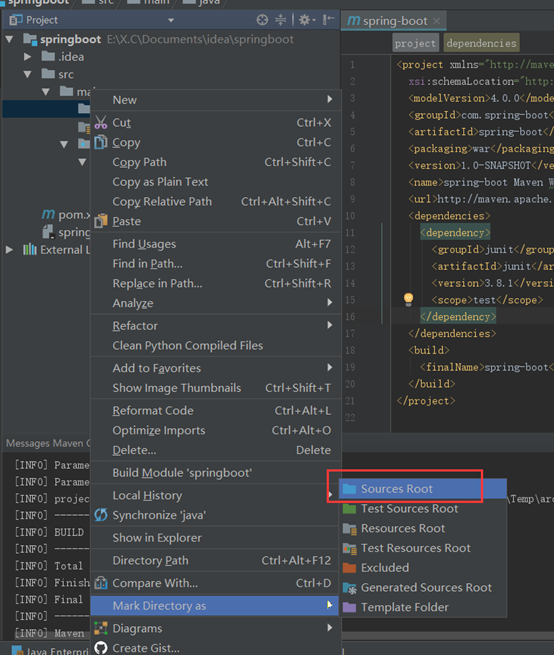Open the Add to Favorites submenu arrow
The width and height of the screenshot is (554, 655).
point(330,367)
